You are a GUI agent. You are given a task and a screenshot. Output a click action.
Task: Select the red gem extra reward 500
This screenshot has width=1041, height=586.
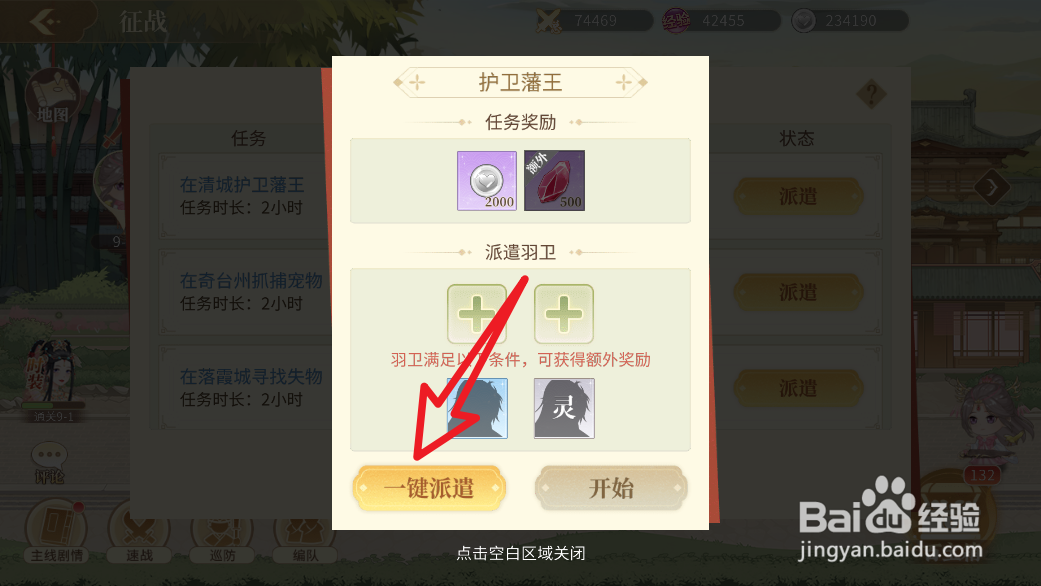(x=554, y=181)
